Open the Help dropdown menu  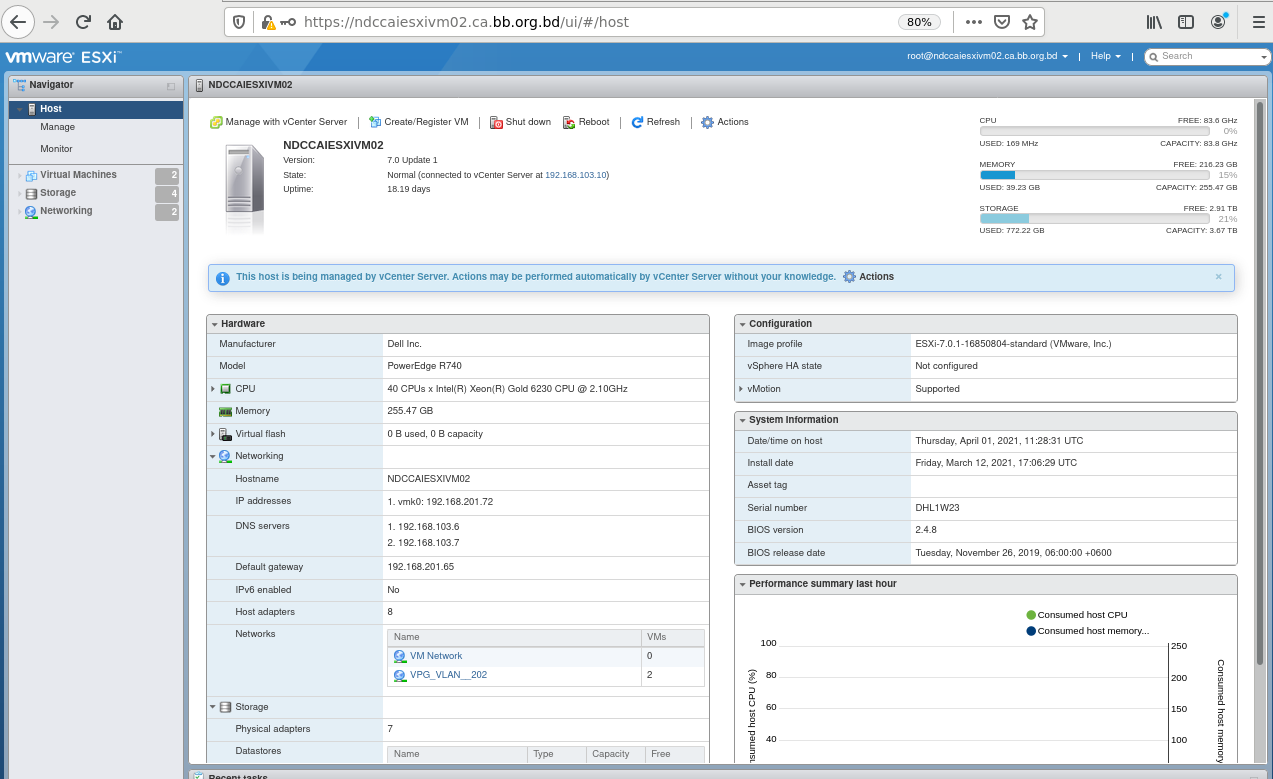1105,57
